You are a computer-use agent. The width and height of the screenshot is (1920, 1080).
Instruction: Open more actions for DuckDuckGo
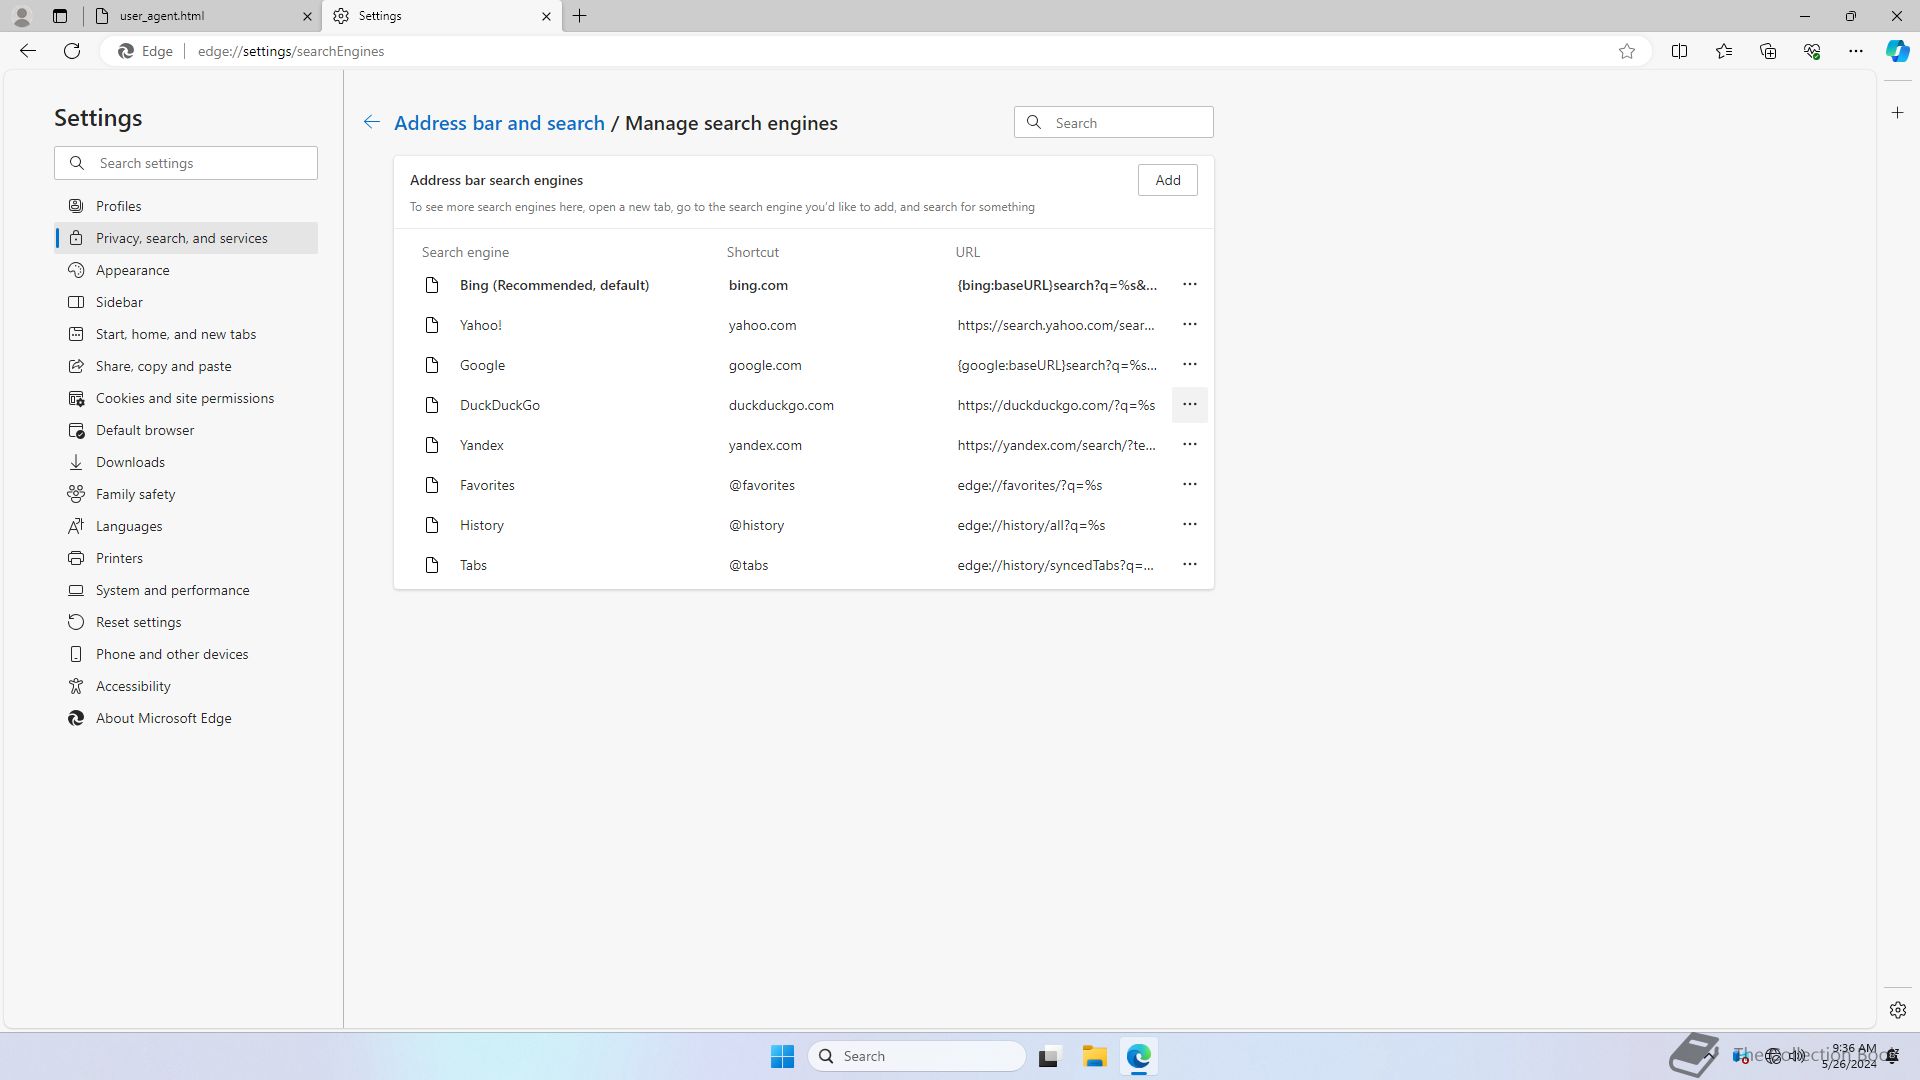(x=1189, y=405)
